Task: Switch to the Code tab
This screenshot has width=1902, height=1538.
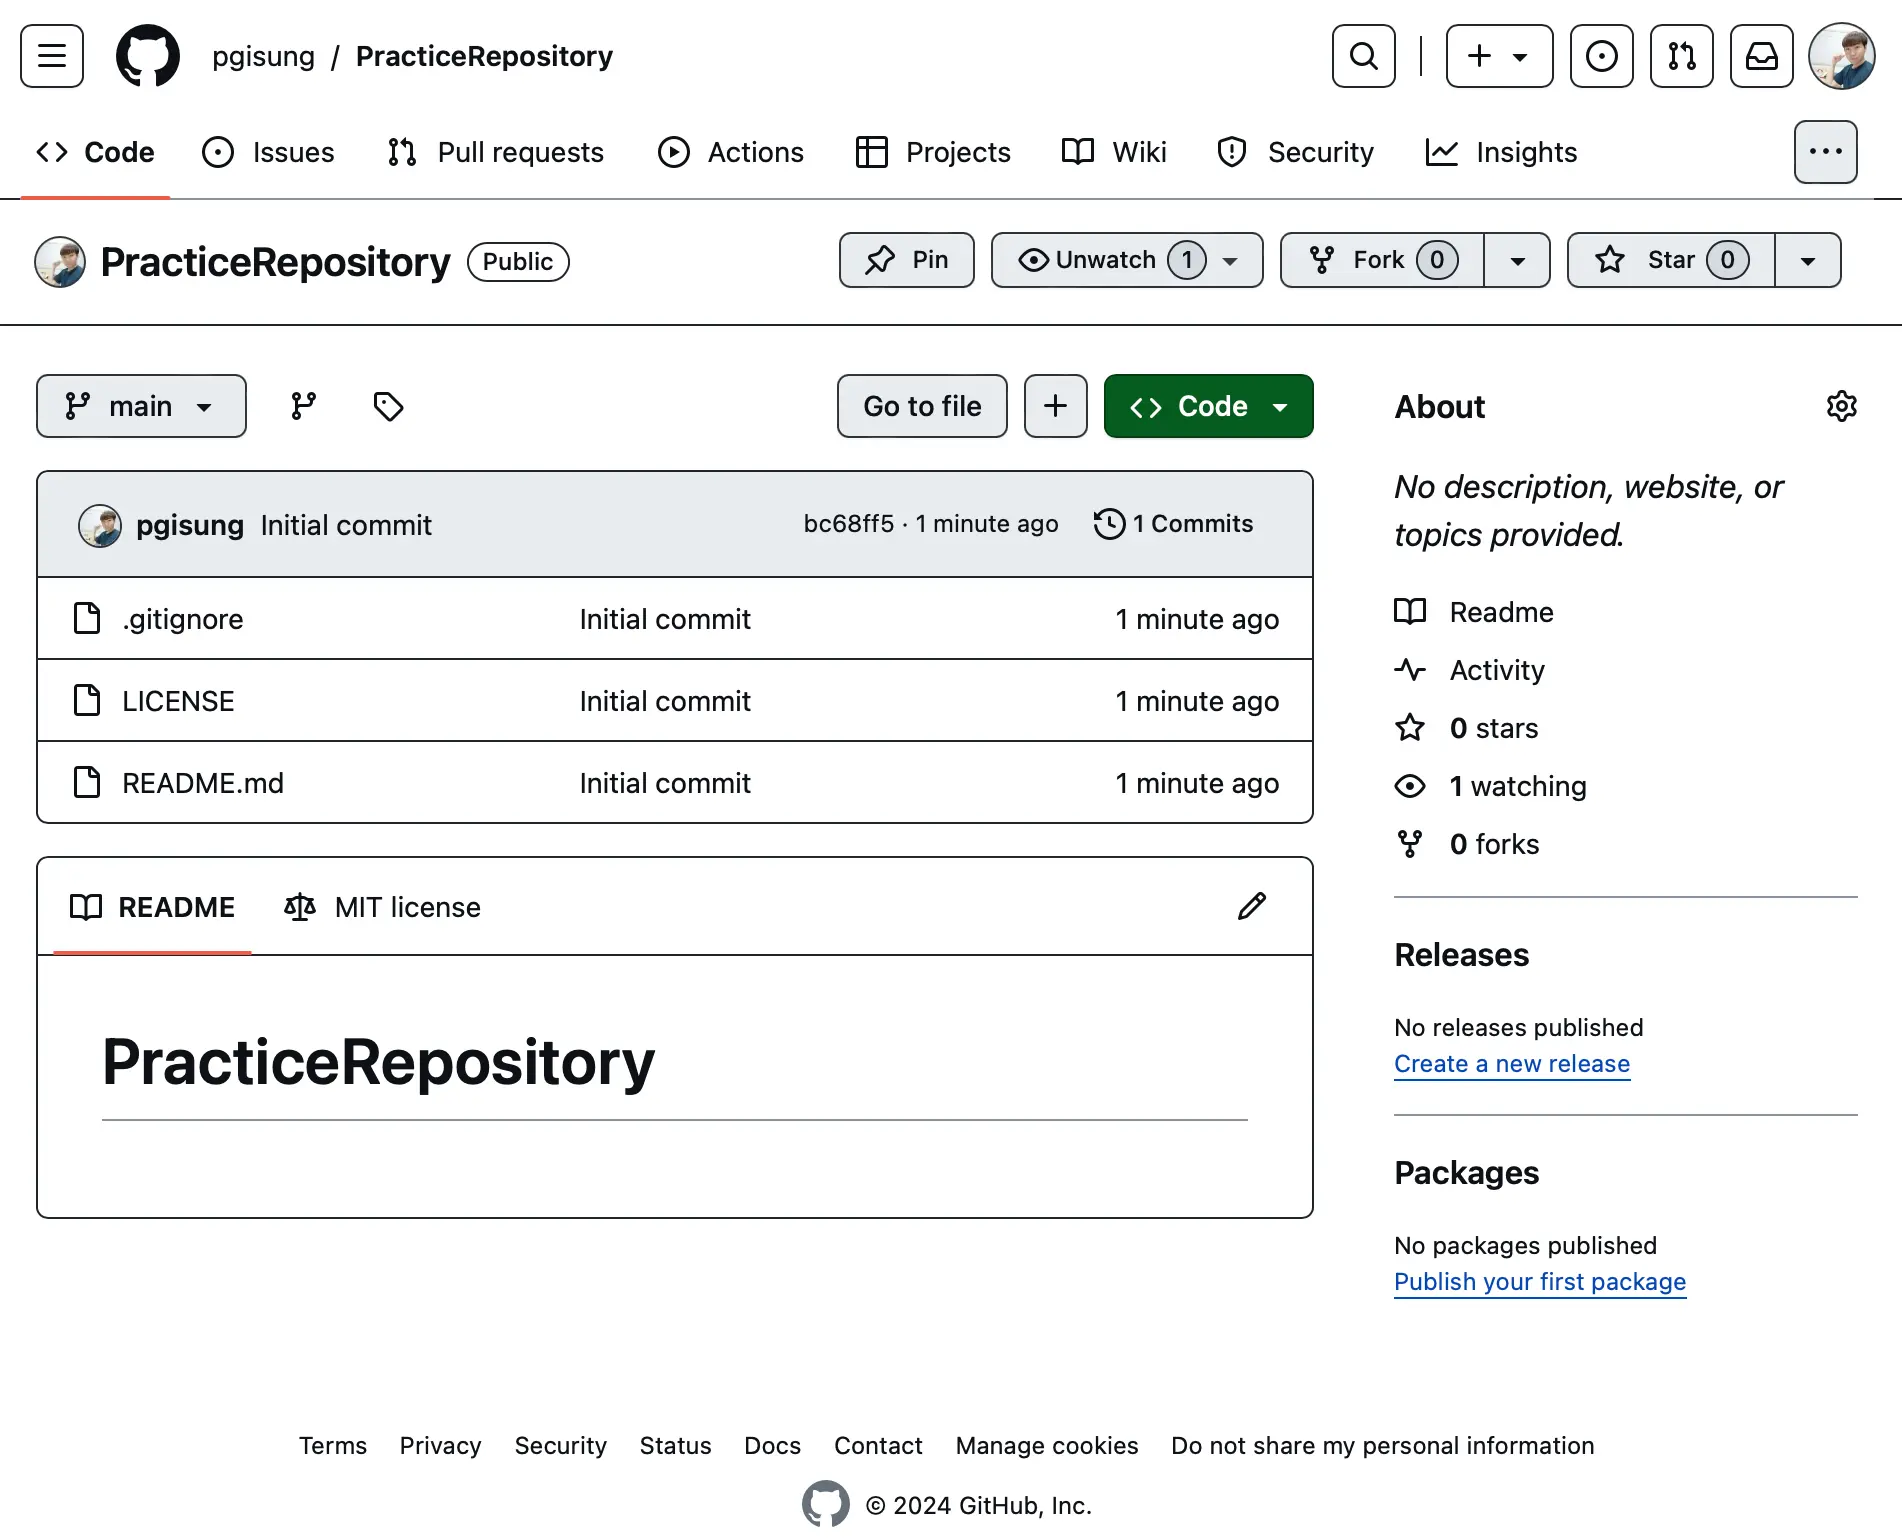Action: (96, 152)
